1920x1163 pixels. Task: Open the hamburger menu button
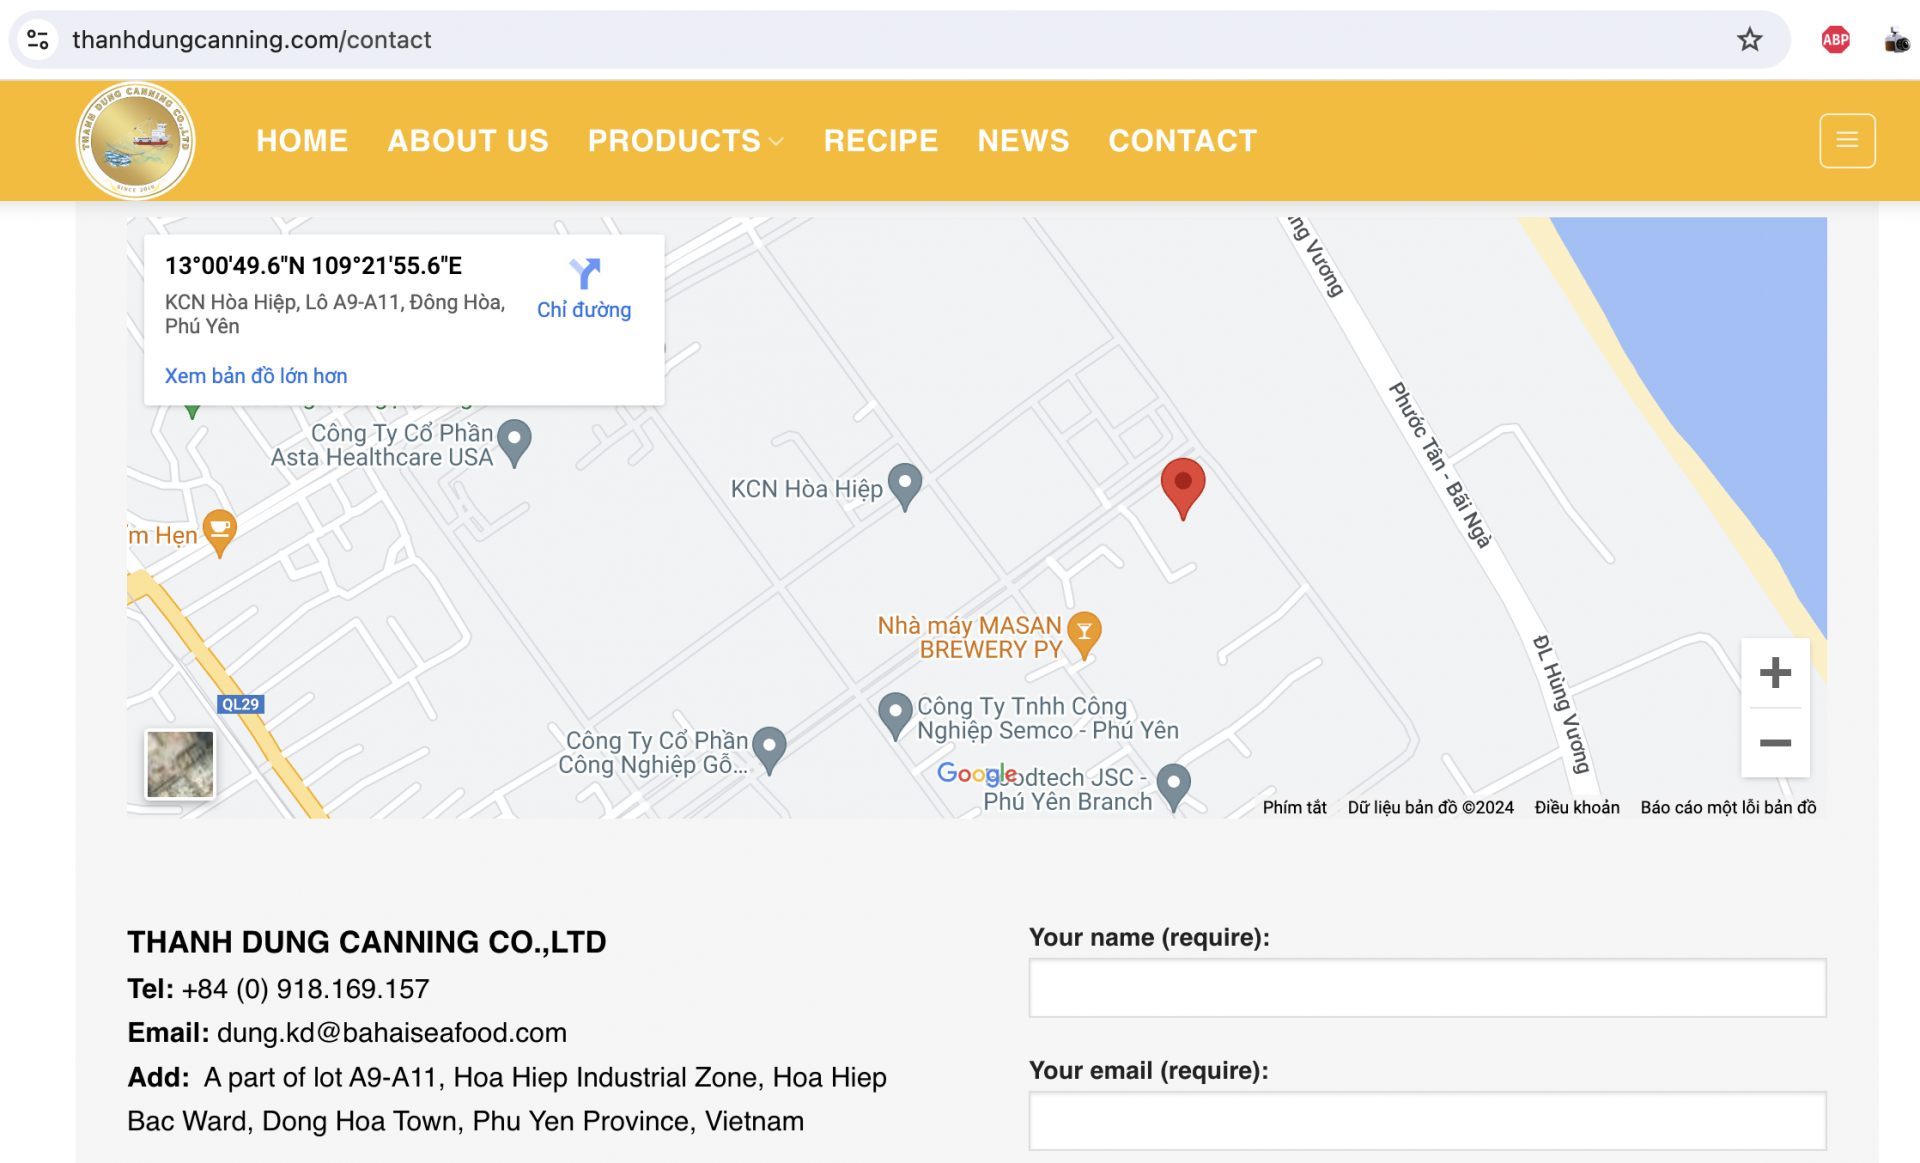pos(1846,141)
